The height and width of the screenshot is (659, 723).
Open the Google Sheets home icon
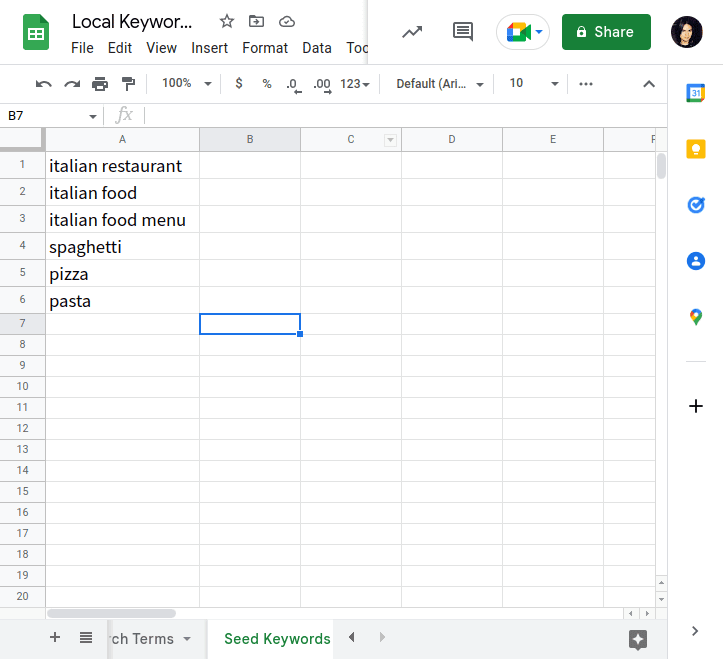click(x=36, y=32)
